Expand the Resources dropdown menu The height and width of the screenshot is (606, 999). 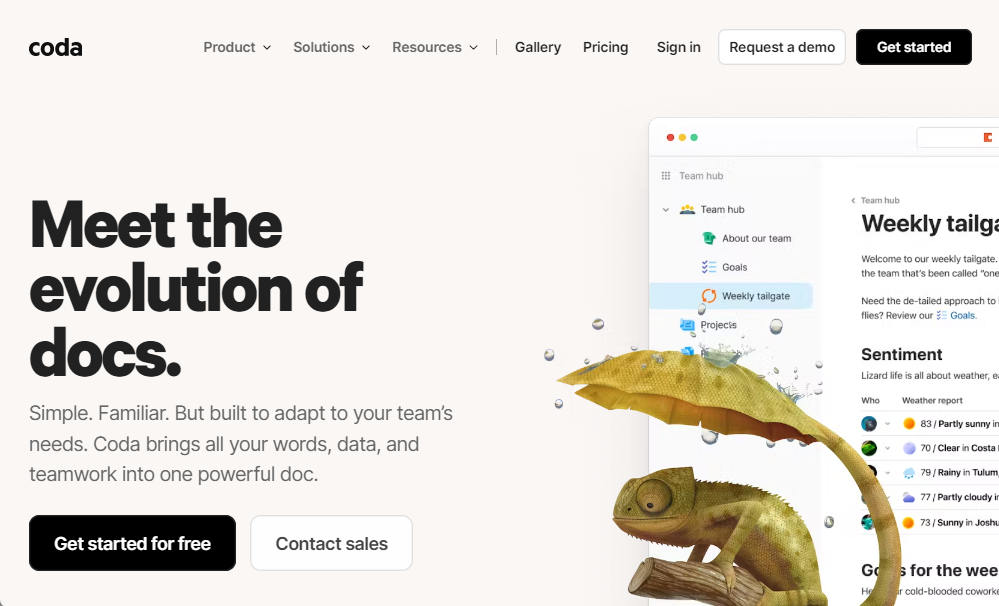point(435,47)
